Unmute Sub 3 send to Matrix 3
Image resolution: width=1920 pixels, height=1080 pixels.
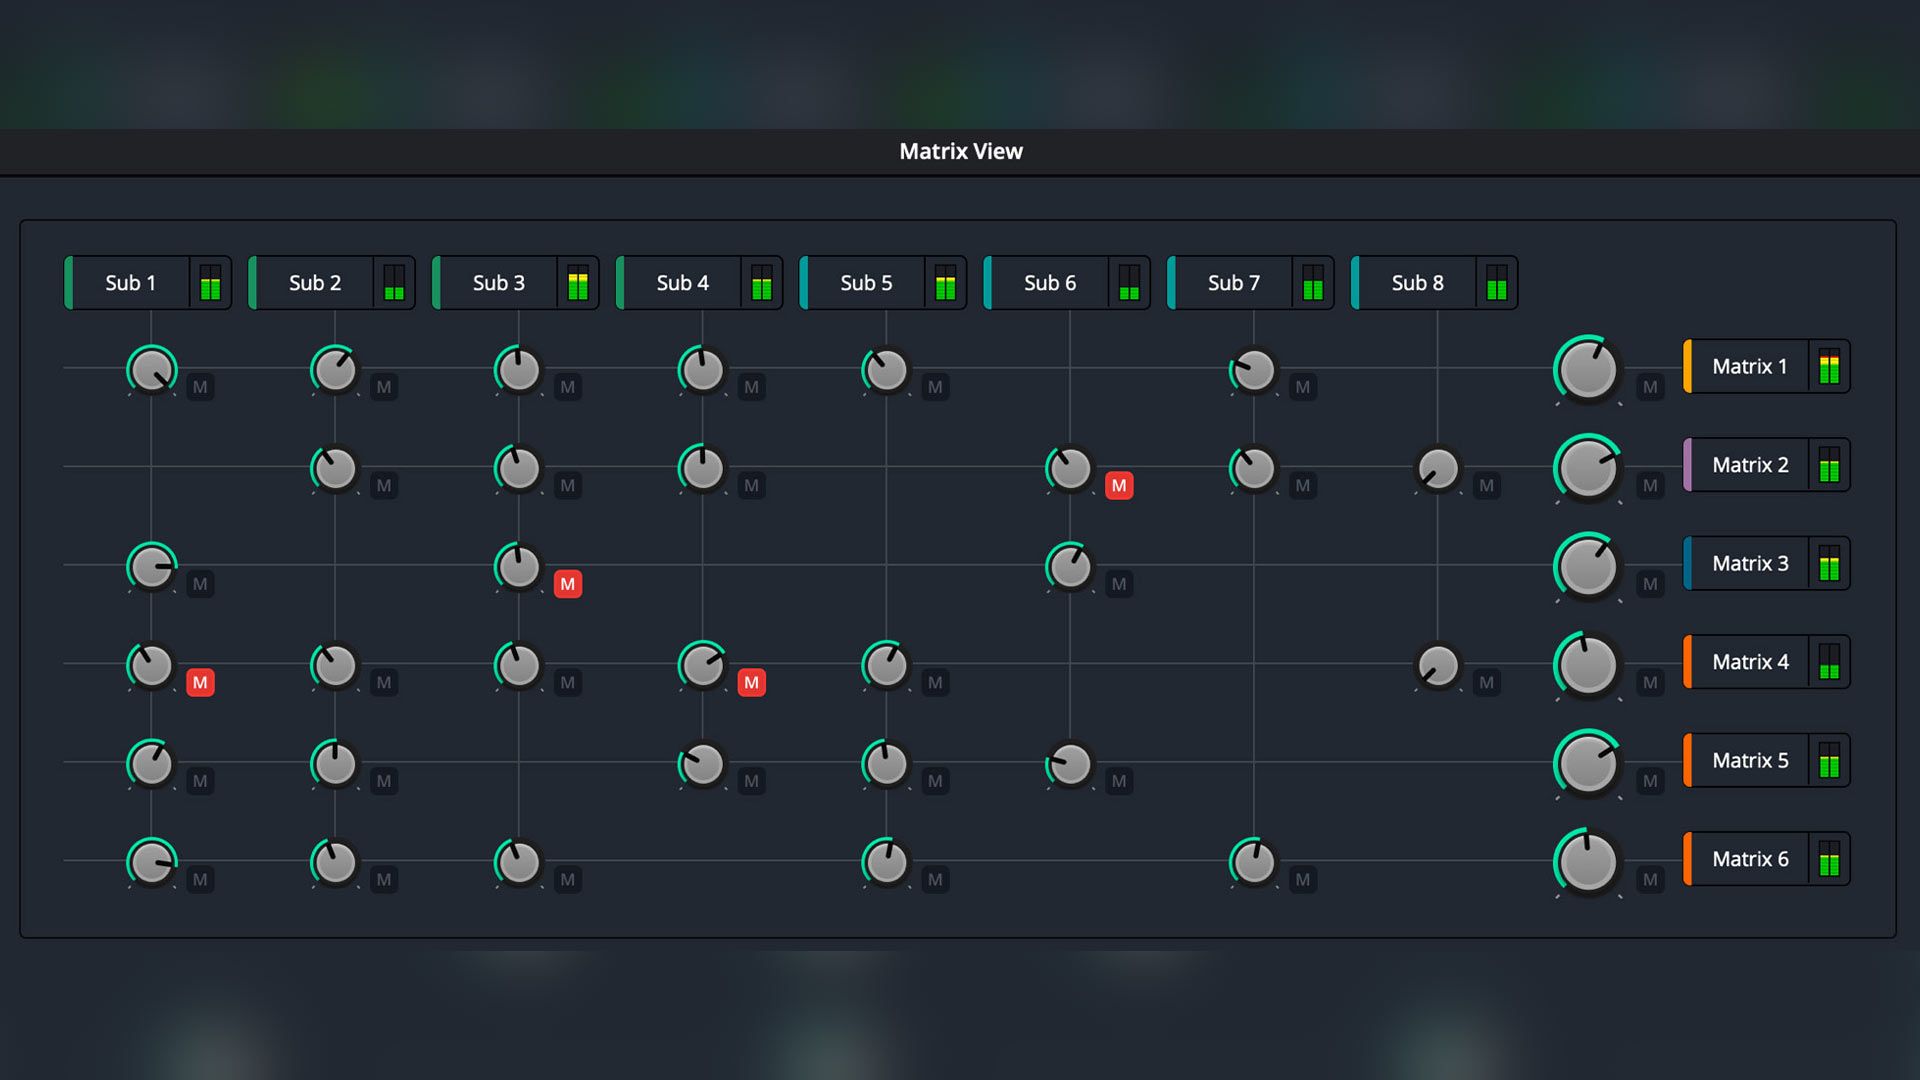point(568,584)
